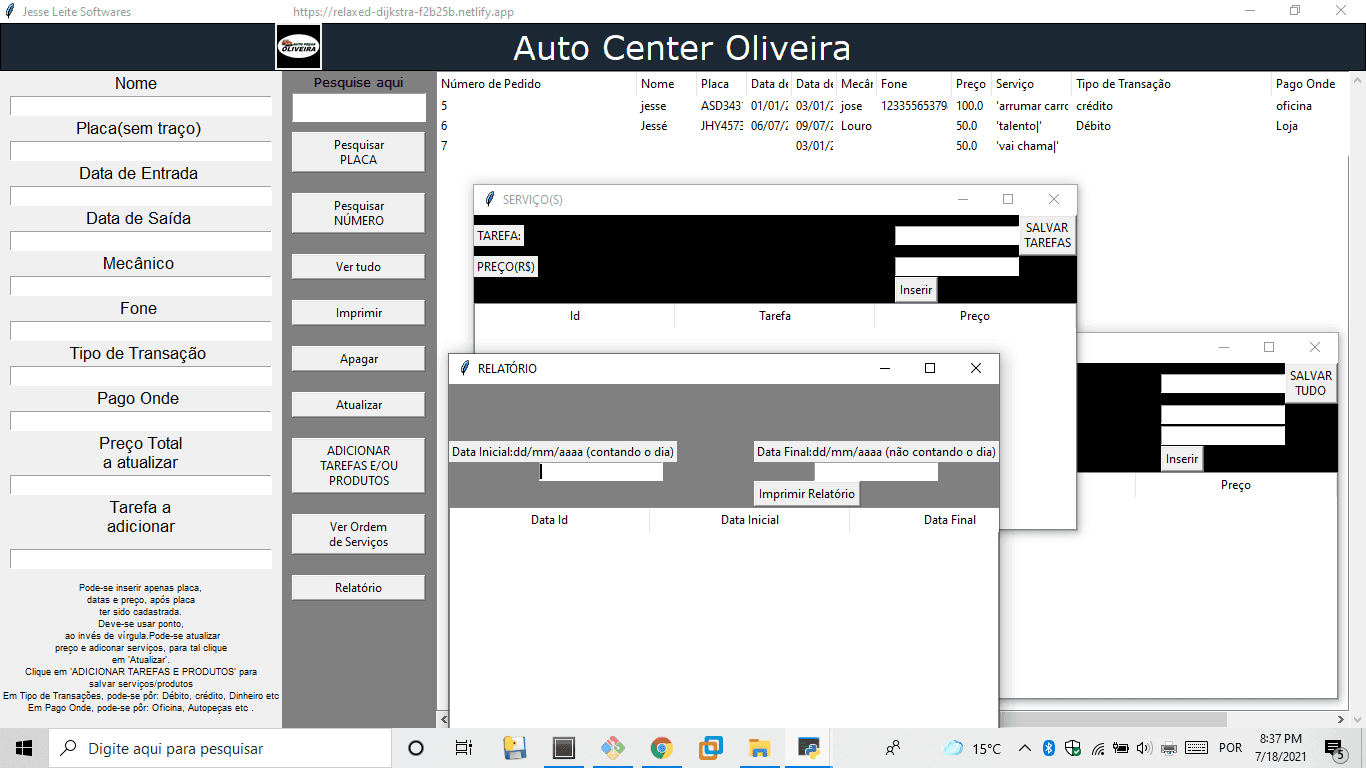Click the Número de Pedido column header
The width and height of the screenshot is (1366, 768).
491,84
